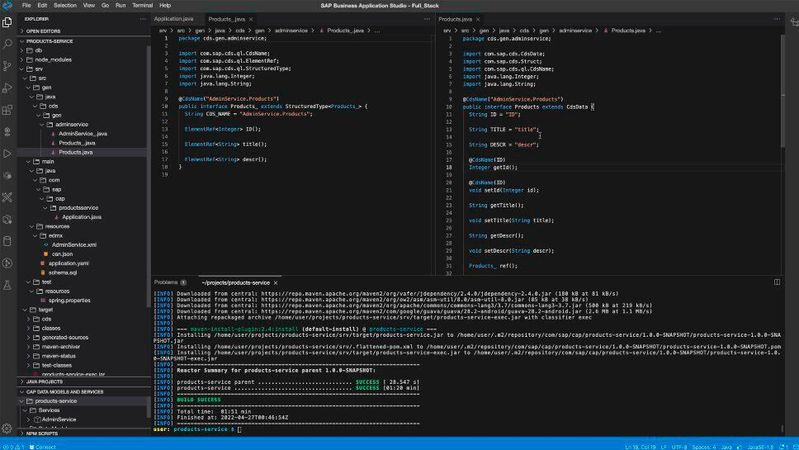Click errors and warnings count in status bar
This screenshot has height=450, width=799.
tap(14, 447)
